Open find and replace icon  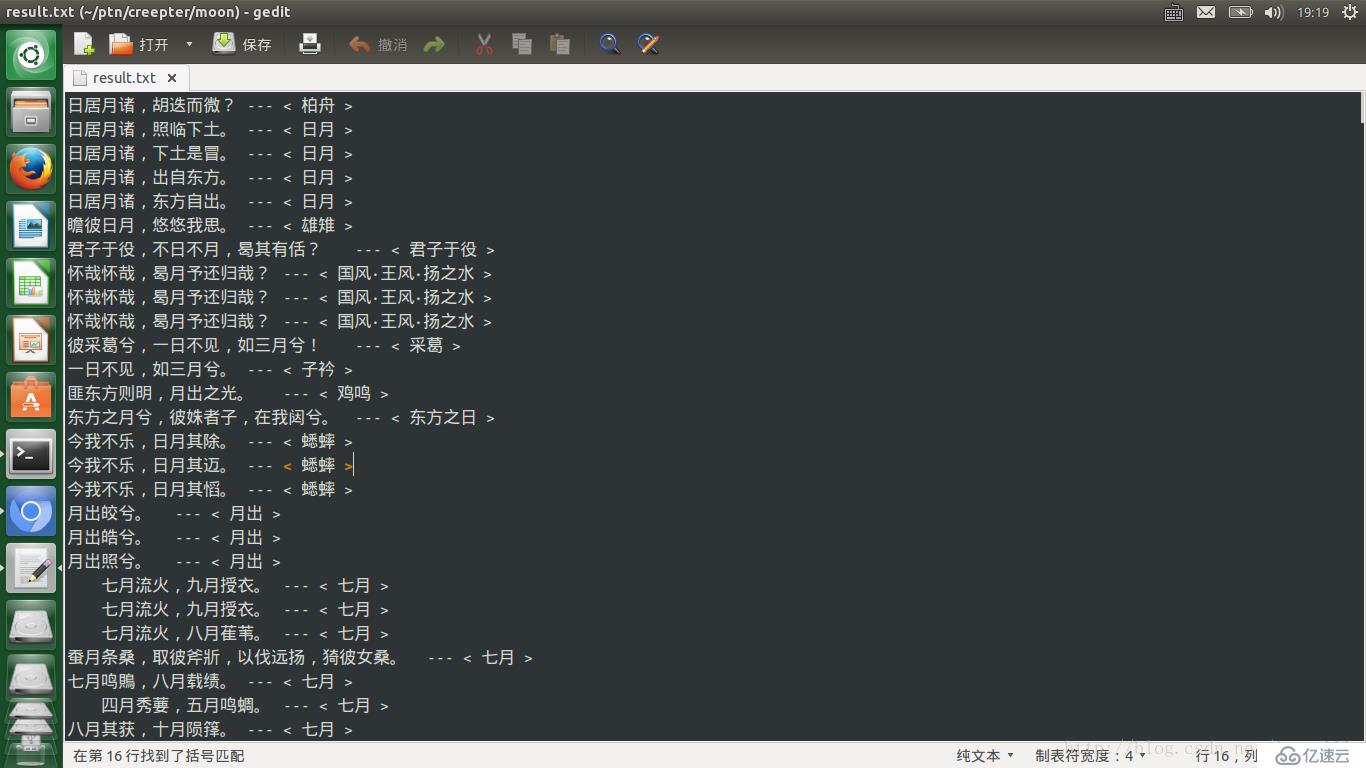[x=648, y=44]
